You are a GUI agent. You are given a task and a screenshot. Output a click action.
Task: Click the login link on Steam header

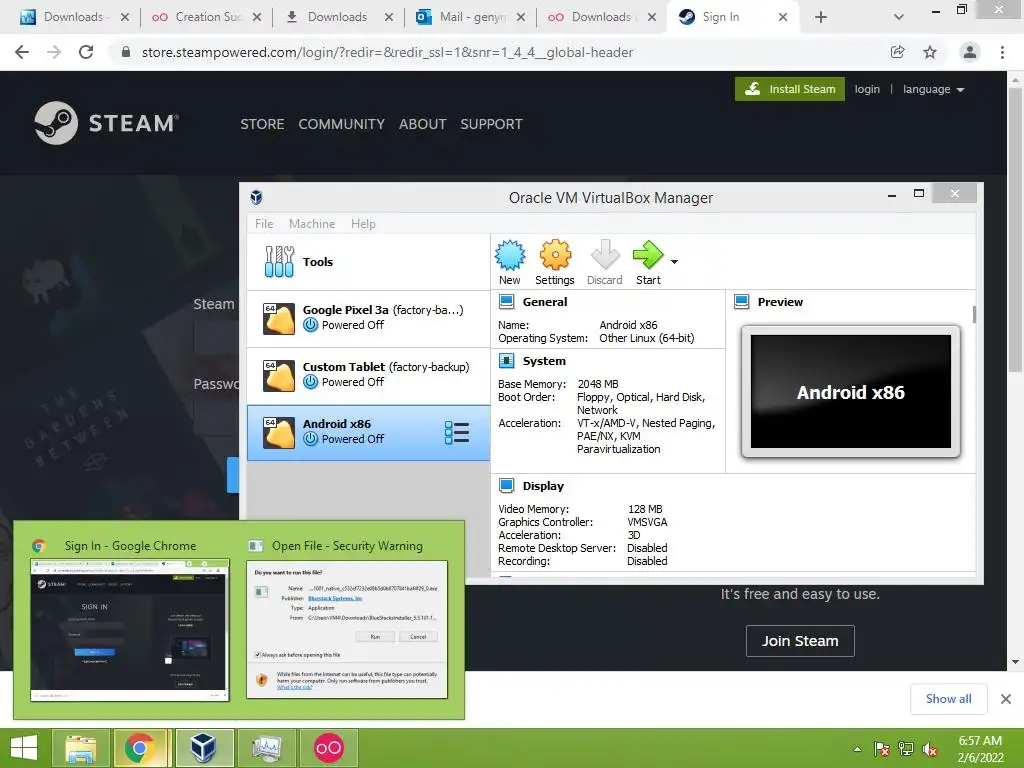tap(867, 89)
